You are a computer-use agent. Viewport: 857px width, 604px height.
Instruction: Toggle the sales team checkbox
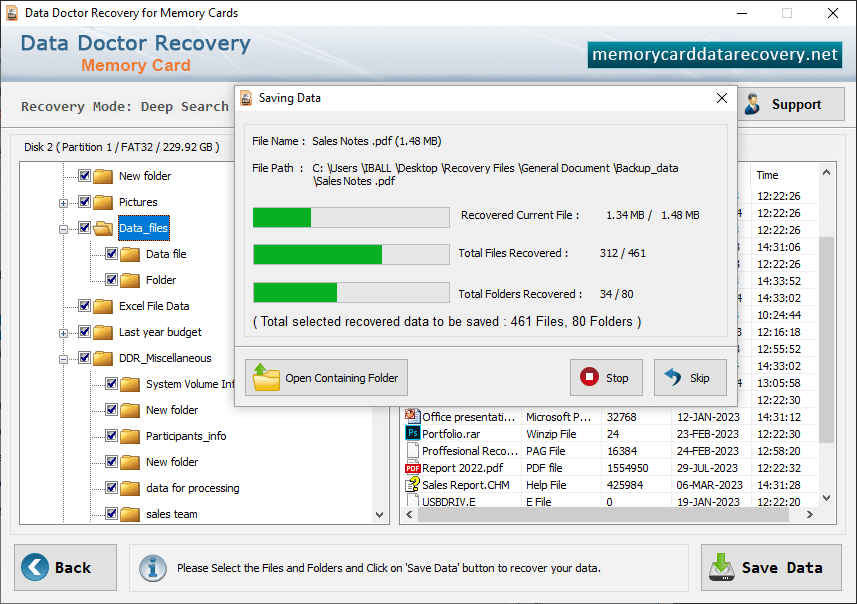coord(111,513)
